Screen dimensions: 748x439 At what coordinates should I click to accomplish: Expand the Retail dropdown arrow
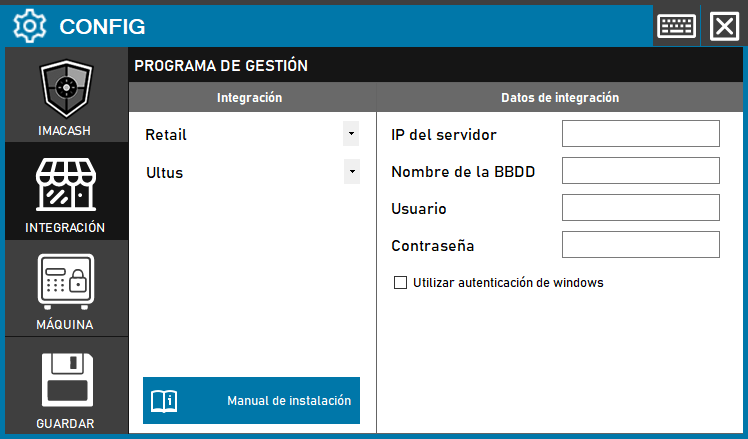click(x=351, y=133)
